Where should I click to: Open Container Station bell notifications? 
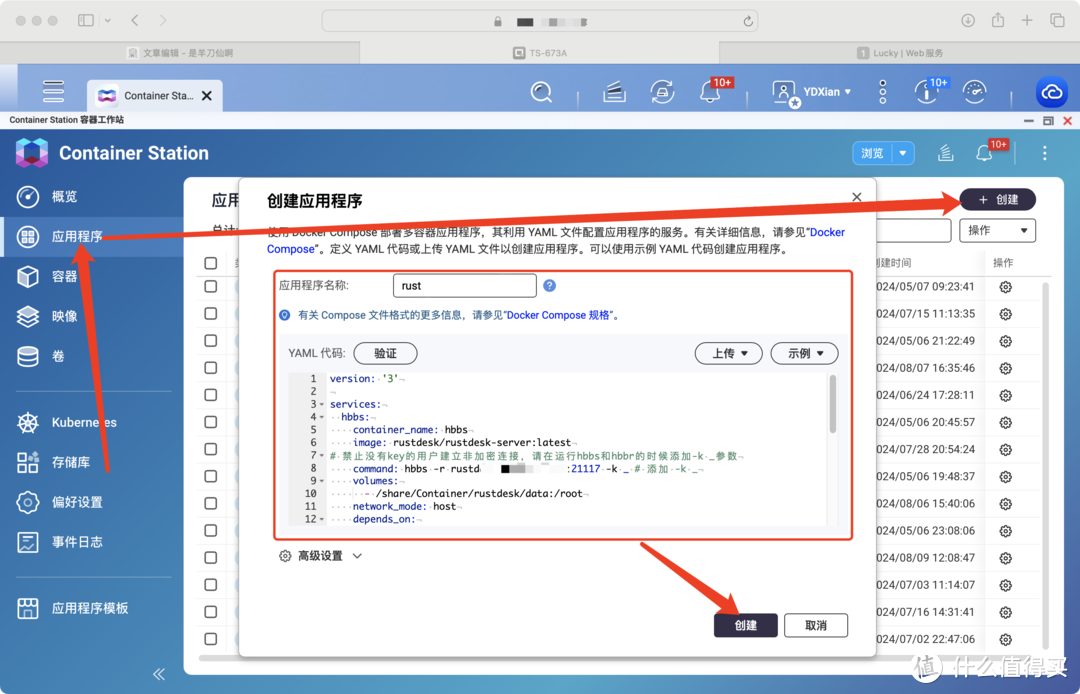[x=984, y=153]
